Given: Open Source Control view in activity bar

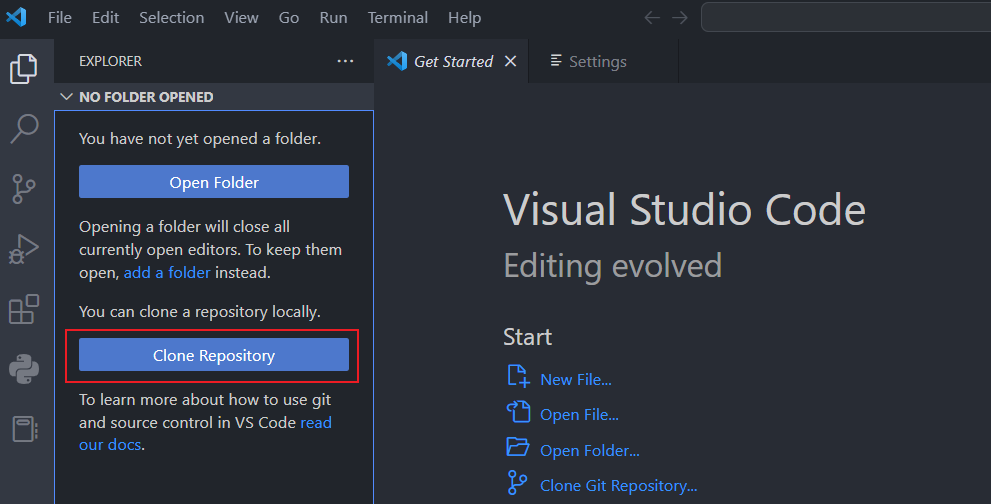Looking at the screenshot, I should [24, 188].
